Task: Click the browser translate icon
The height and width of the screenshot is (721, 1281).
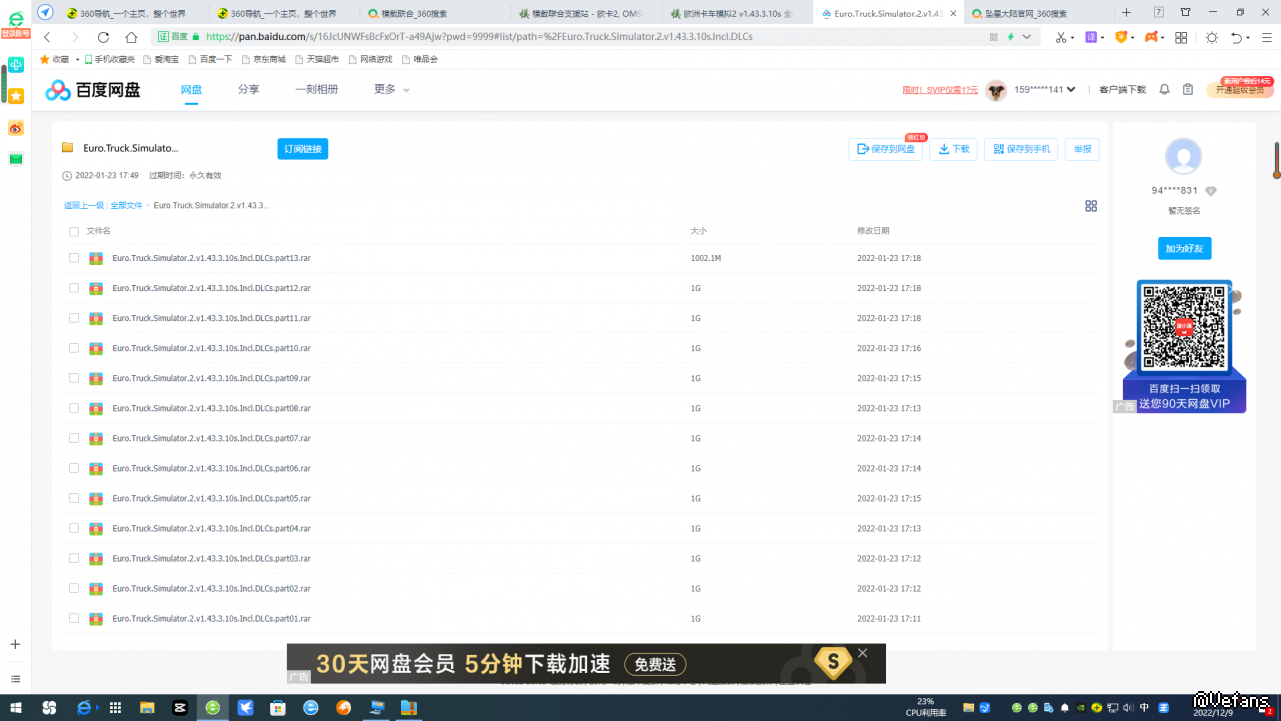Action: coord(1092,37)
